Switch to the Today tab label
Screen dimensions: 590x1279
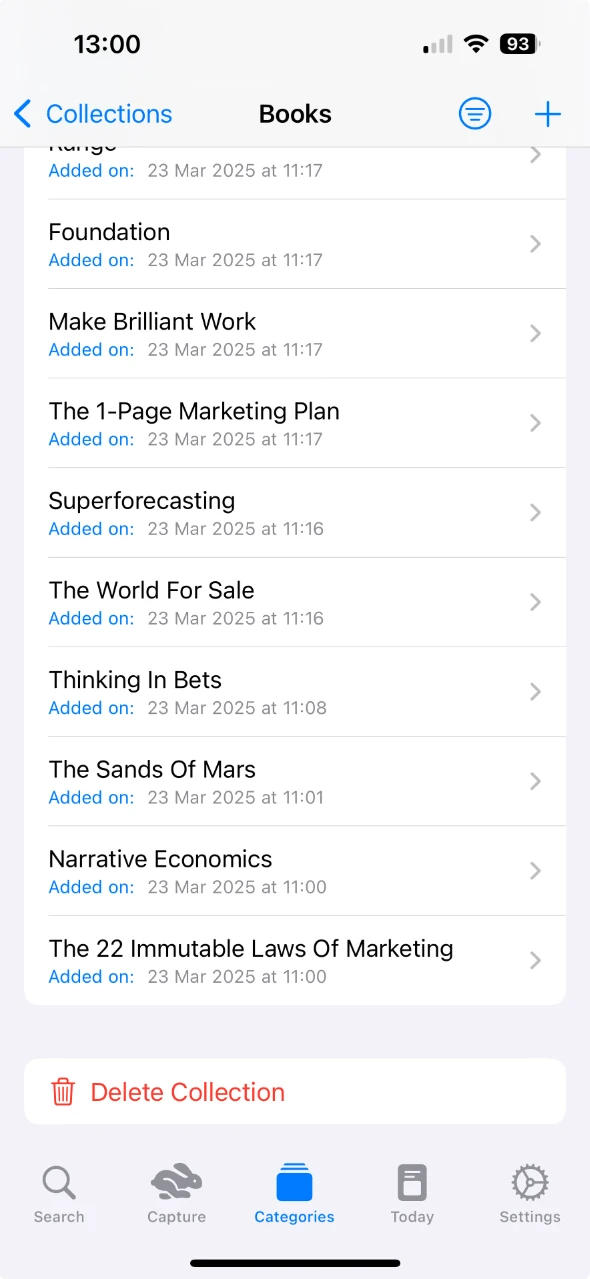point(412,1217)
